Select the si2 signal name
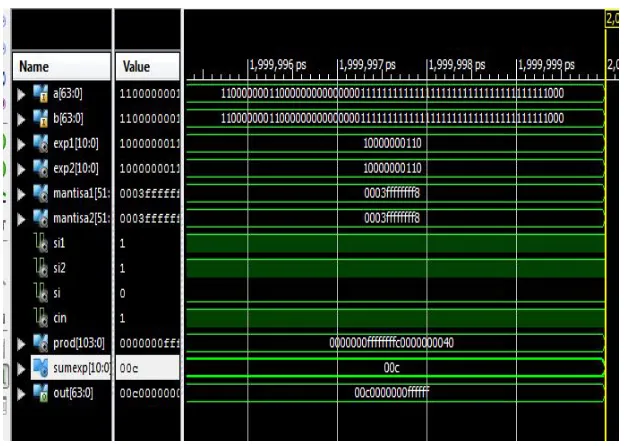The image size is (624, 446). pos(59,268)
